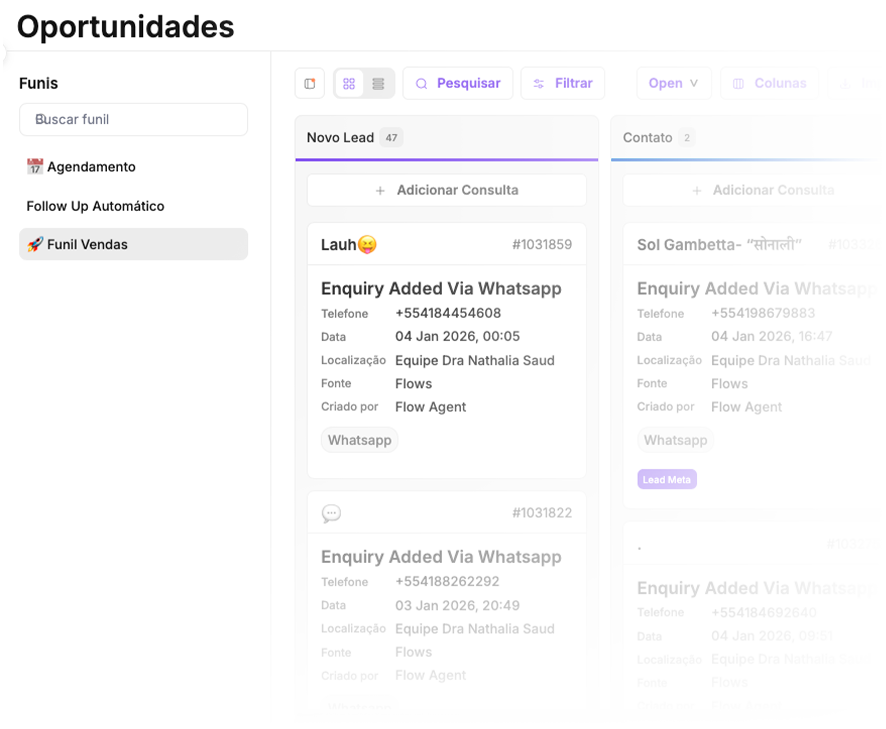The height and width of the screenshot is (729, 886).
Task: Select the Agendamento funnel
Action: [x=91, y=167]
